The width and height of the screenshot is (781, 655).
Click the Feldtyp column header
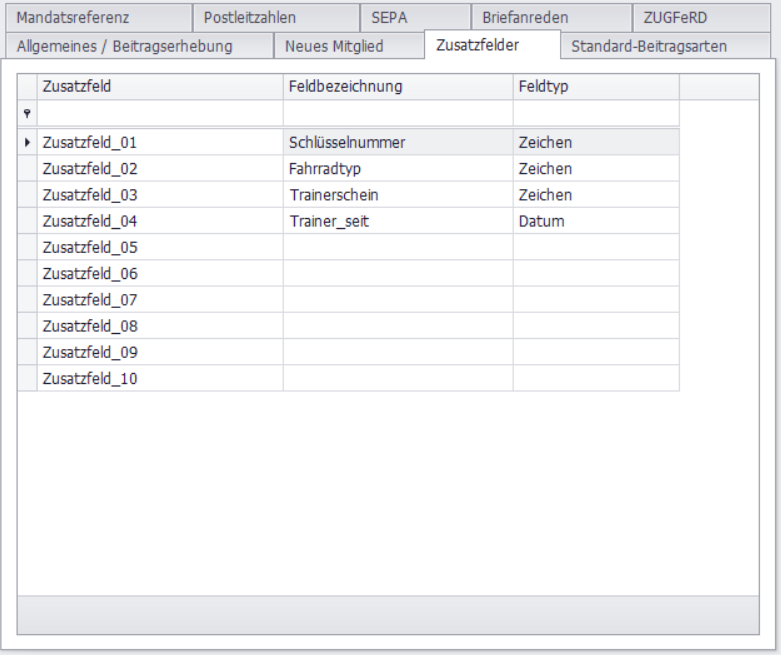[x=595, y=87]
